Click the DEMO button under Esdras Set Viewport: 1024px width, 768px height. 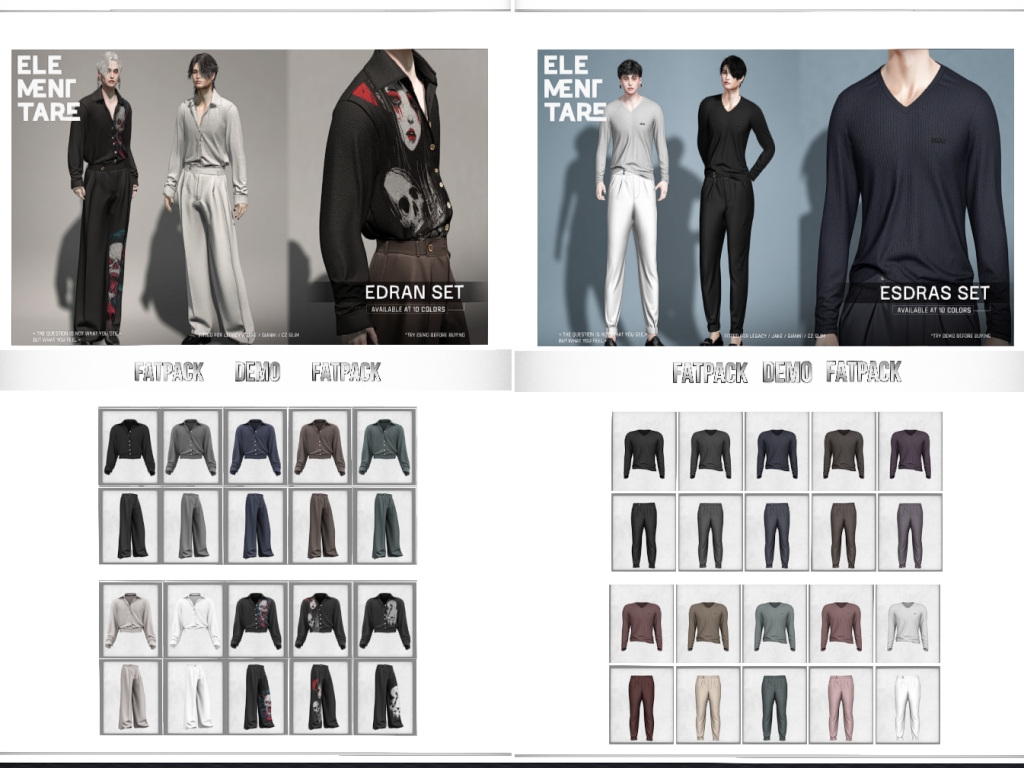787,373
